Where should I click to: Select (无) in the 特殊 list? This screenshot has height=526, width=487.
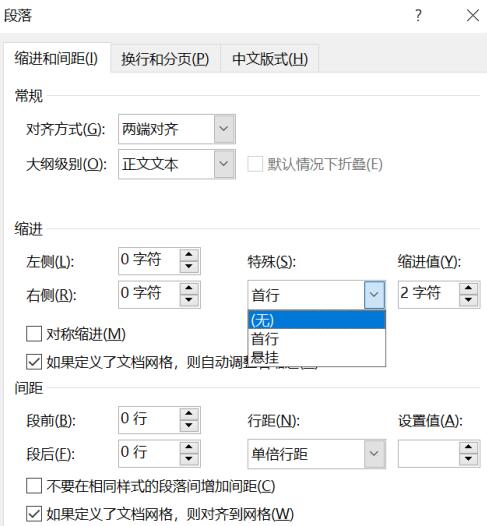pyautogui.click(x=317, y=320)
